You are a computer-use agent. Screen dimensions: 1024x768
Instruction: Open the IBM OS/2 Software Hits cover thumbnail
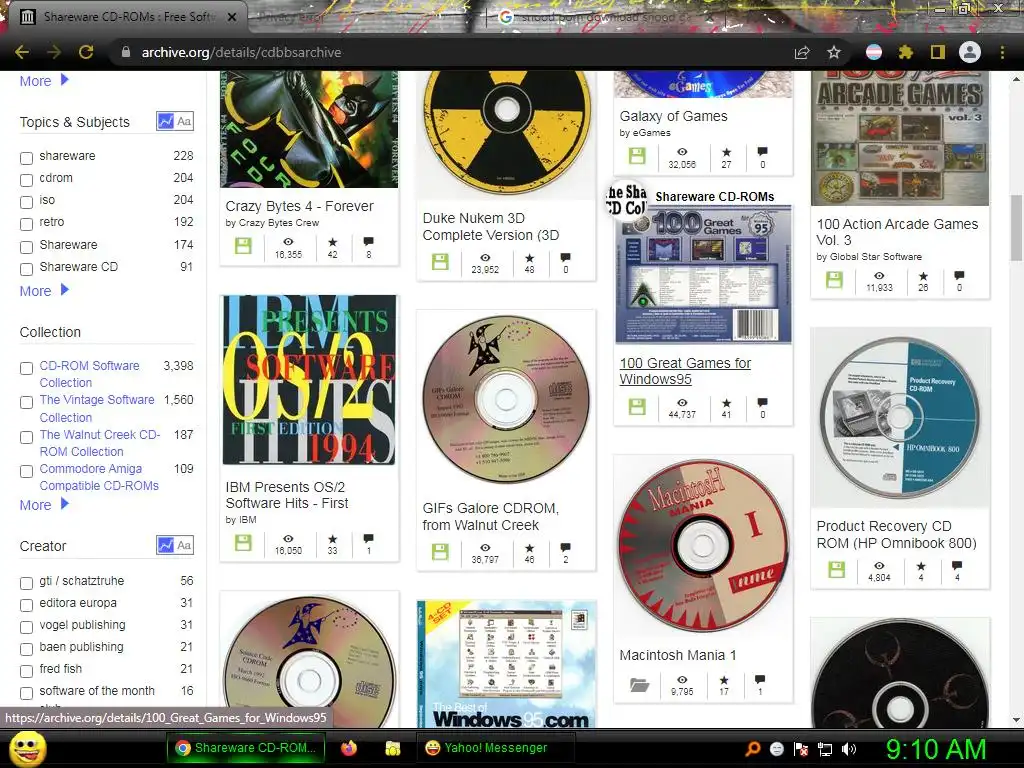[309, 380]
